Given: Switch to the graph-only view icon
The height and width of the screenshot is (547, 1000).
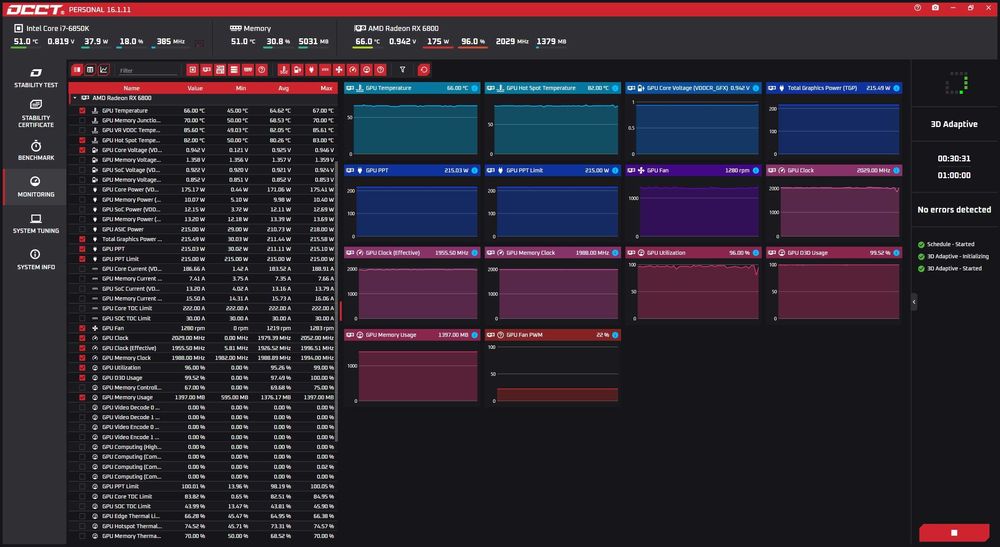Looking at the screenshot, I should (104, 69).
